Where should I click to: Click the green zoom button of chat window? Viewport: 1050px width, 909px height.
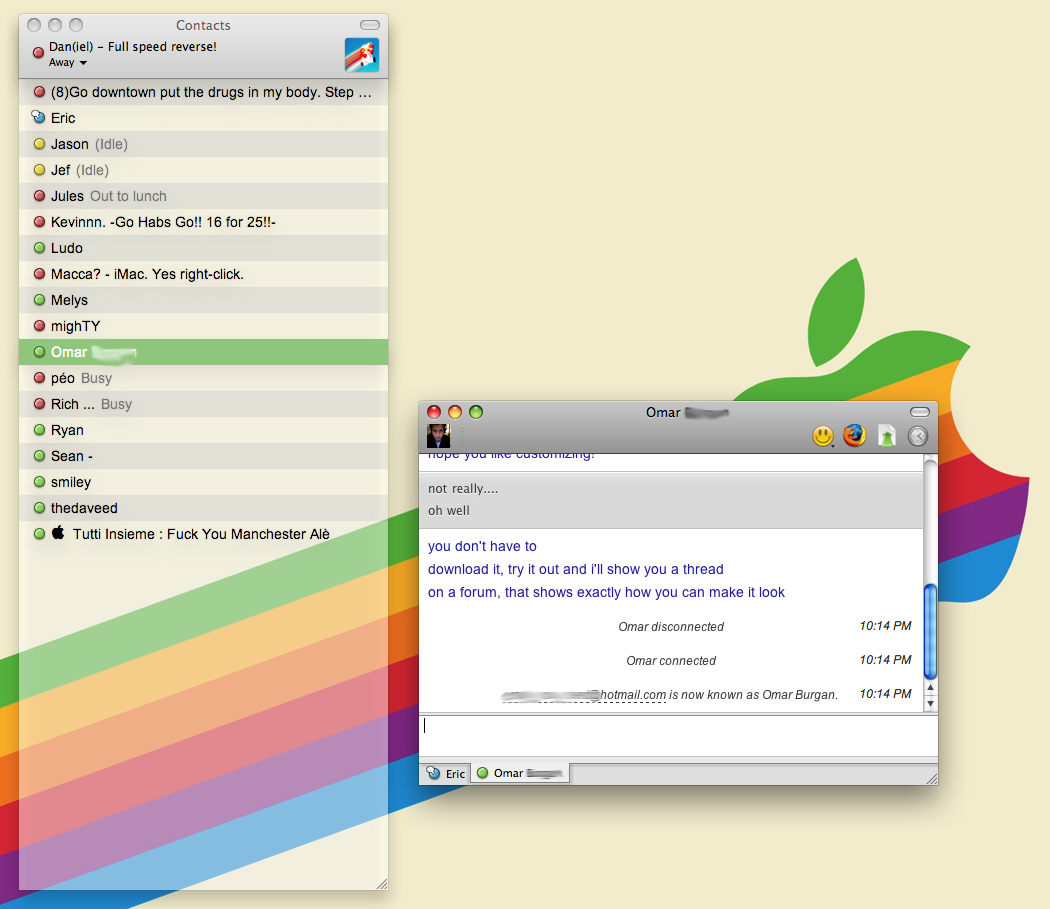coord(475,412)
